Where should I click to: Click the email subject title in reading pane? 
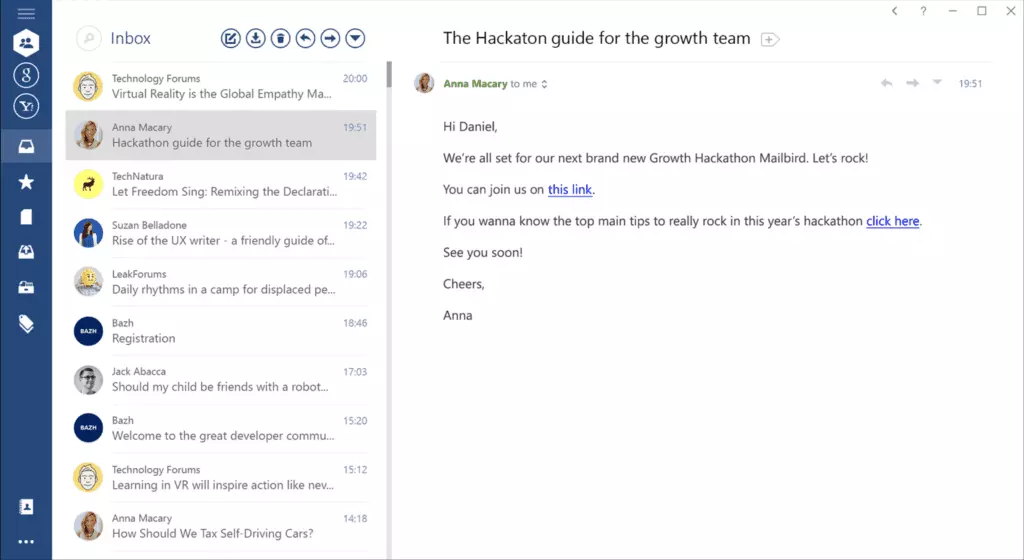tap(596, 39)
